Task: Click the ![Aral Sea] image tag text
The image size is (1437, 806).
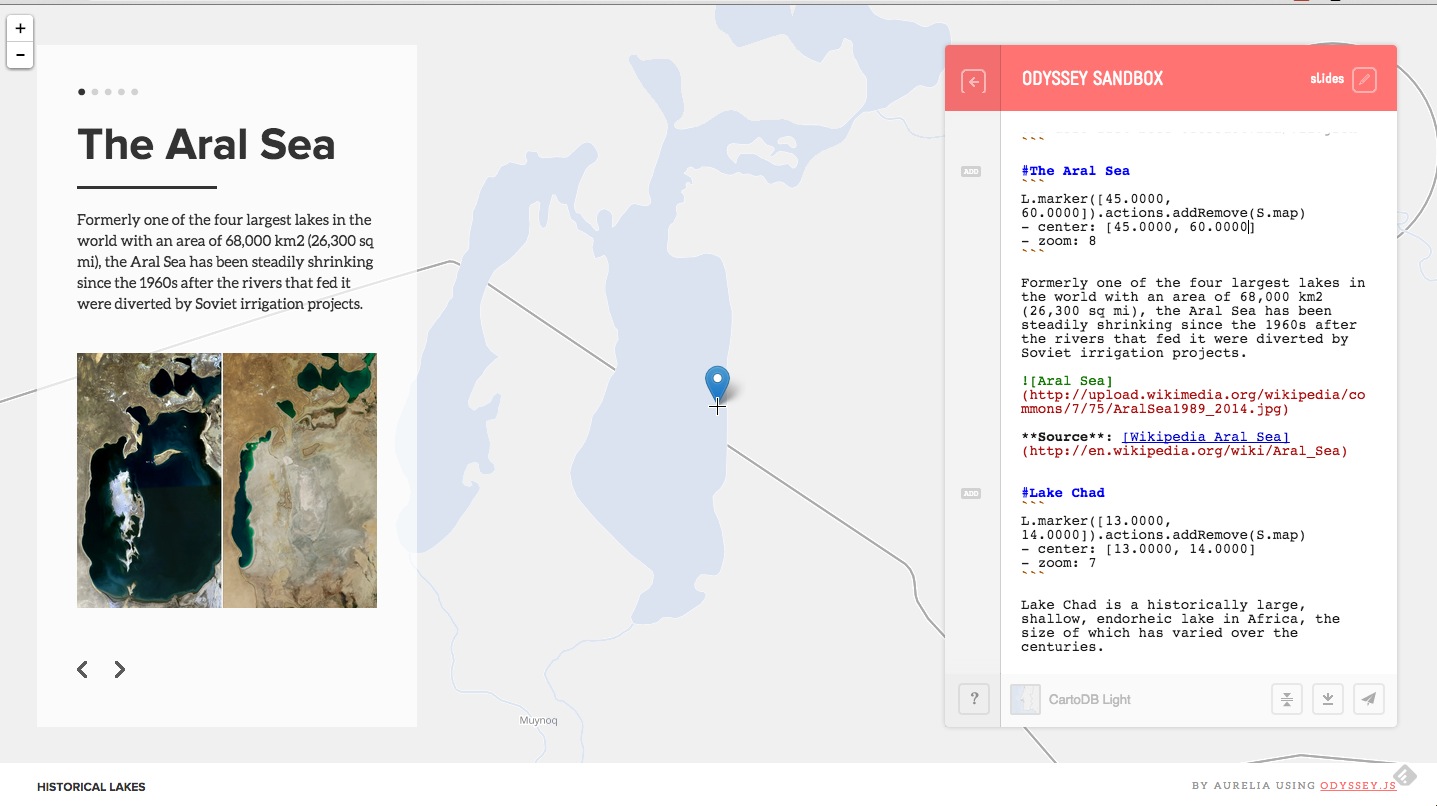Action: click(1067, 381)
